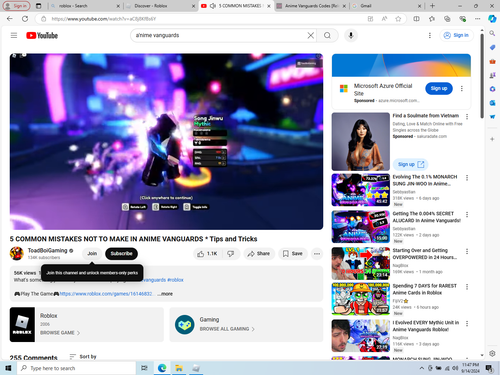This screenshot has height=375, width=500.
Task: Open the ToadBoiGaming channel avatar
Action: pos(16,253)
